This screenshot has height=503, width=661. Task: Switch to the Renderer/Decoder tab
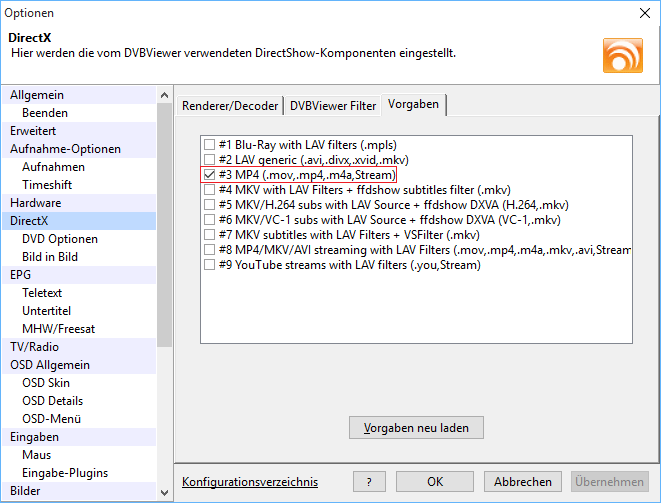coord(231,105)
